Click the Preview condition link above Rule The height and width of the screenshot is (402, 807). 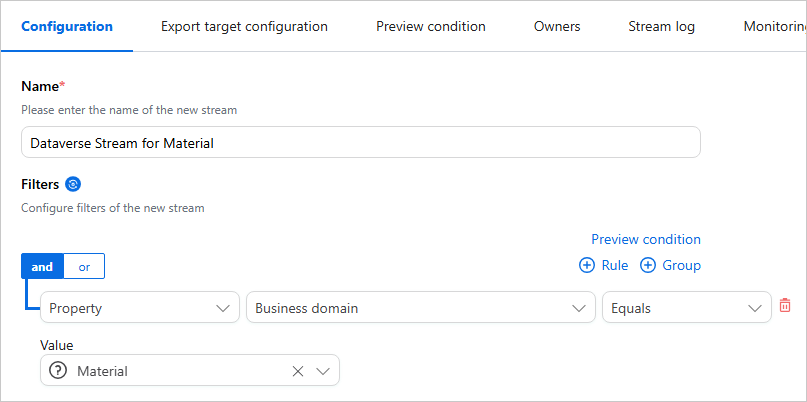[646, 239]
